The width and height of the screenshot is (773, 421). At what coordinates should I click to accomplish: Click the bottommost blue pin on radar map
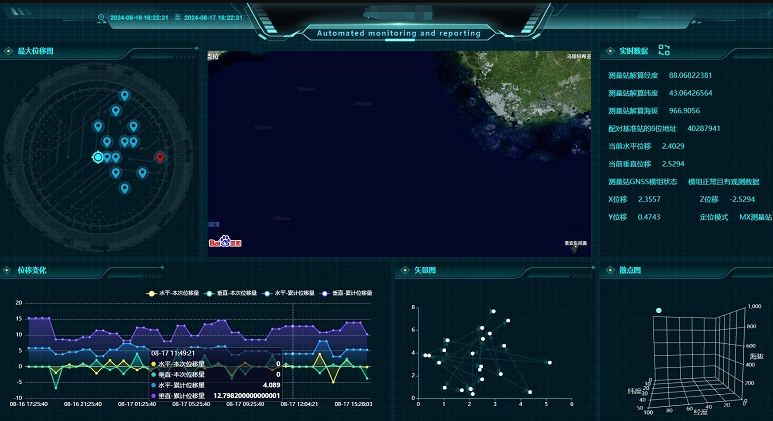click(124, 188)
